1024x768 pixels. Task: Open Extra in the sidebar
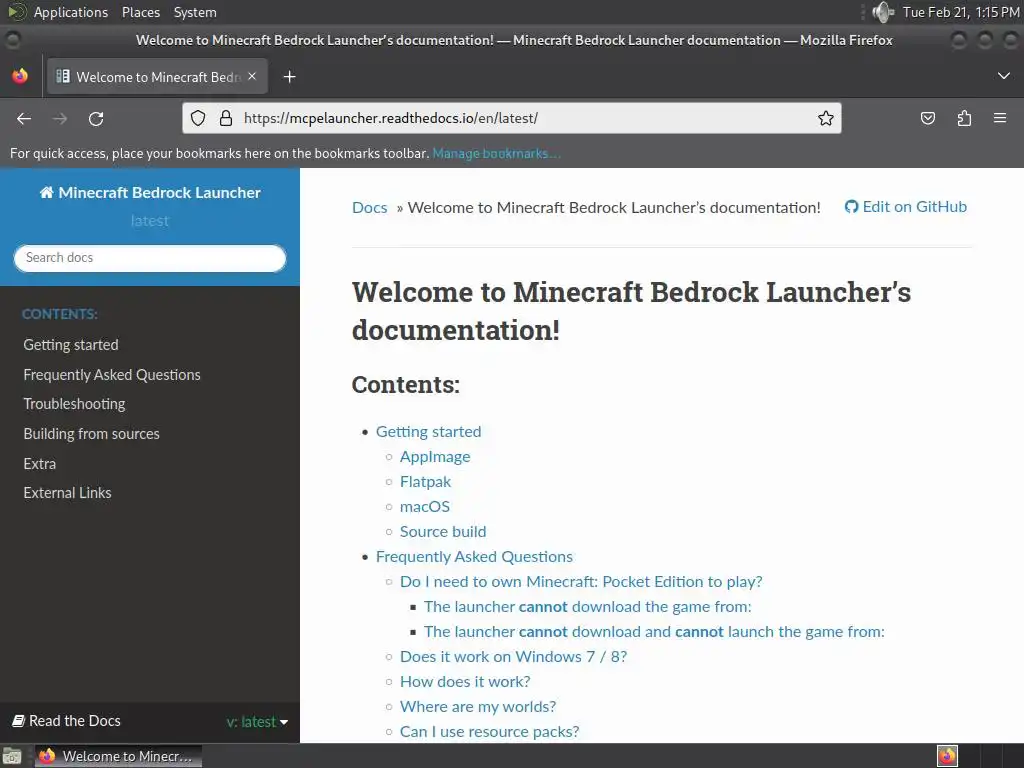point(40,464)
